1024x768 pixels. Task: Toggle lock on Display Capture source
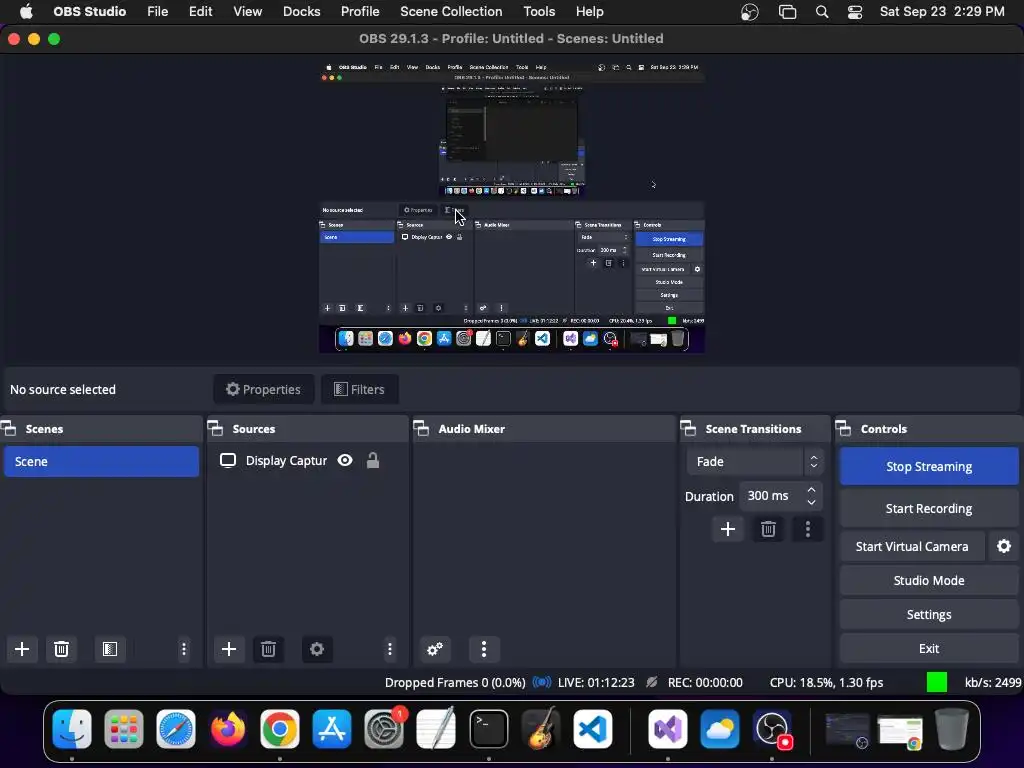pos(373,460)
